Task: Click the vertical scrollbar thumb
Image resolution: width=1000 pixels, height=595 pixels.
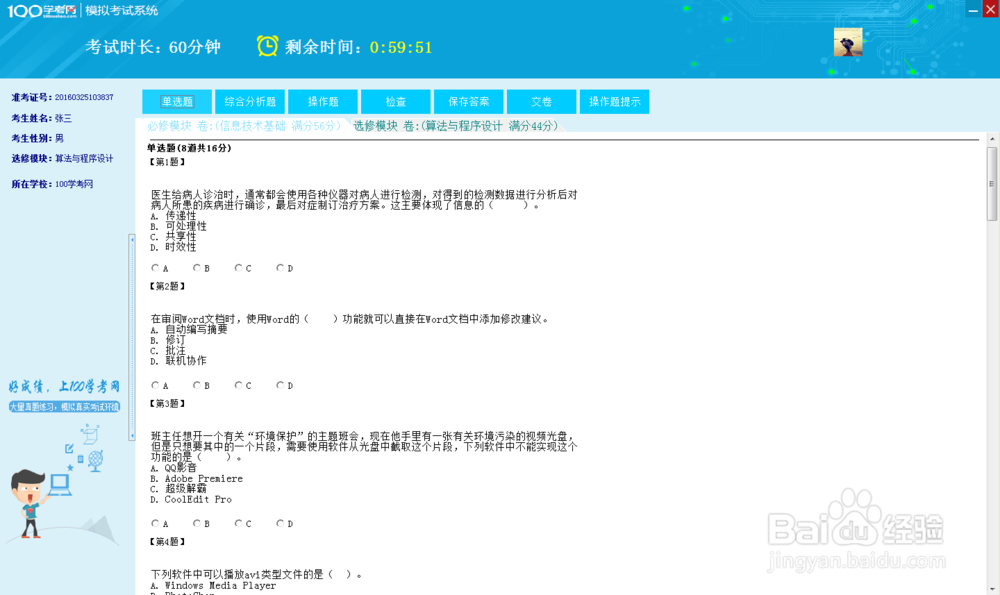Action: coord(992,184)
